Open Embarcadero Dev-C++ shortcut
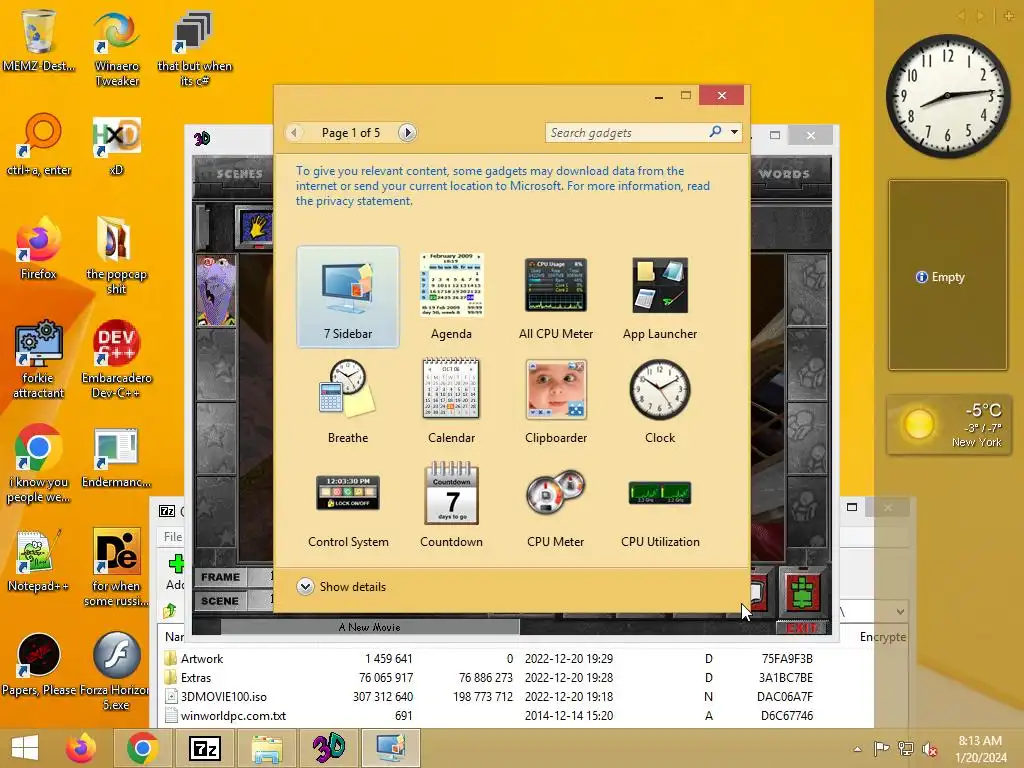Screen dimensions: 1024x768 tap(116, 358)
